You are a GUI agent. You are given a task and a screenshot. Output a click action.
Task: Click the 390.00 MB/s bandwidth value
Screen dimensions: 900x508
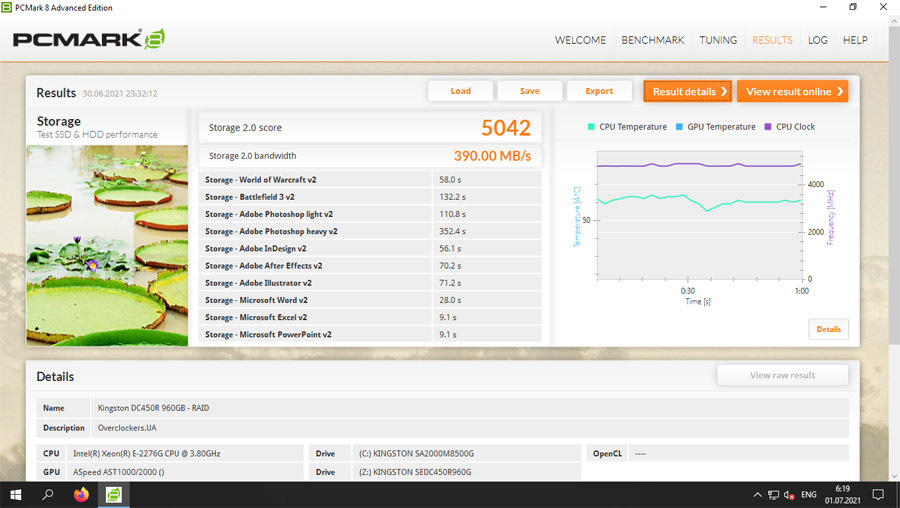(492, 156)
